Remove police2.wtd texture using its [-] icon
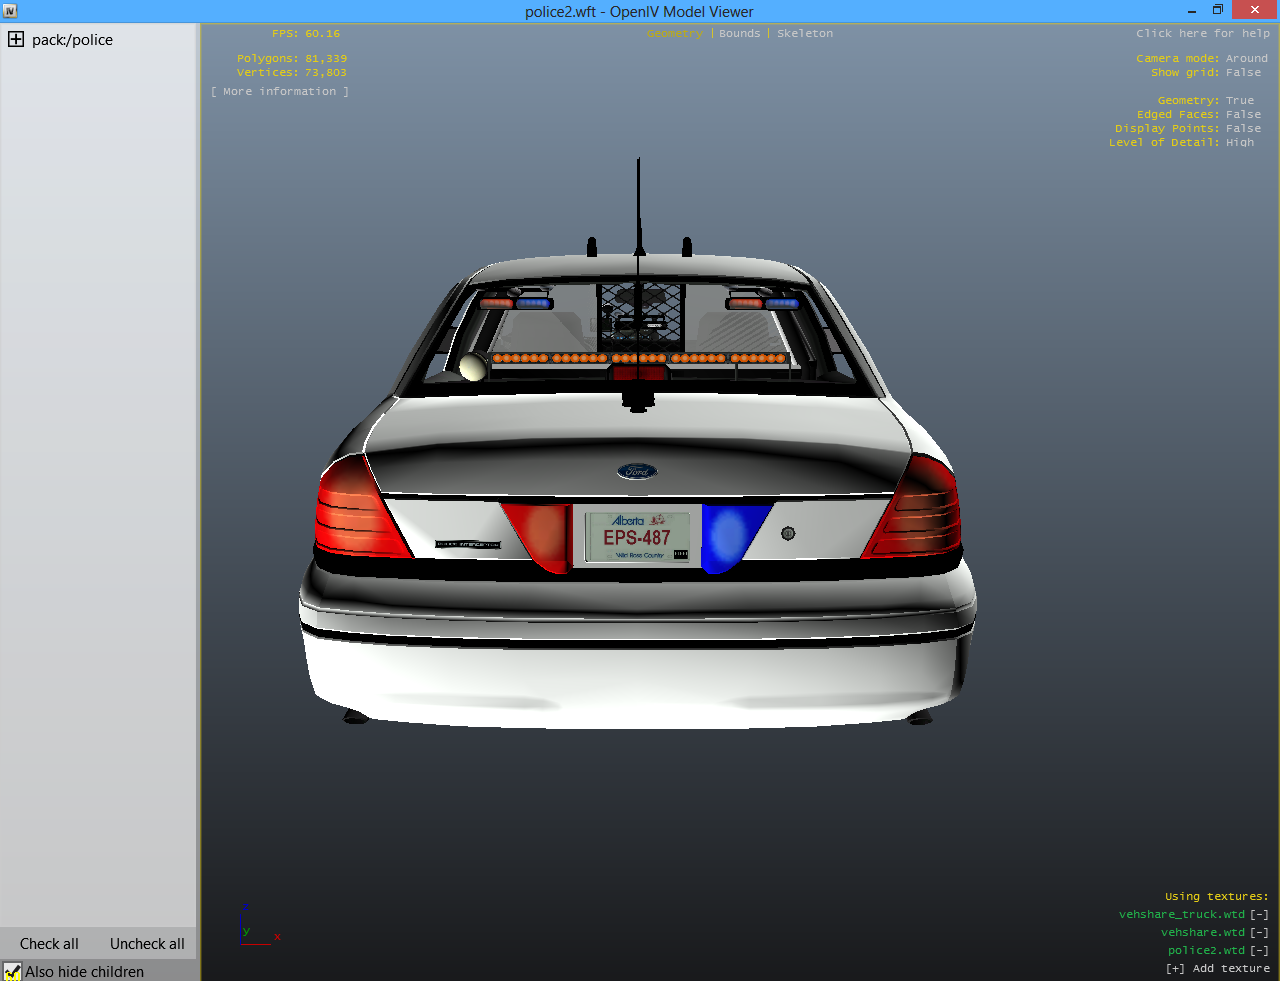Screen dimensions: 1280x981 click(1259, 950)
